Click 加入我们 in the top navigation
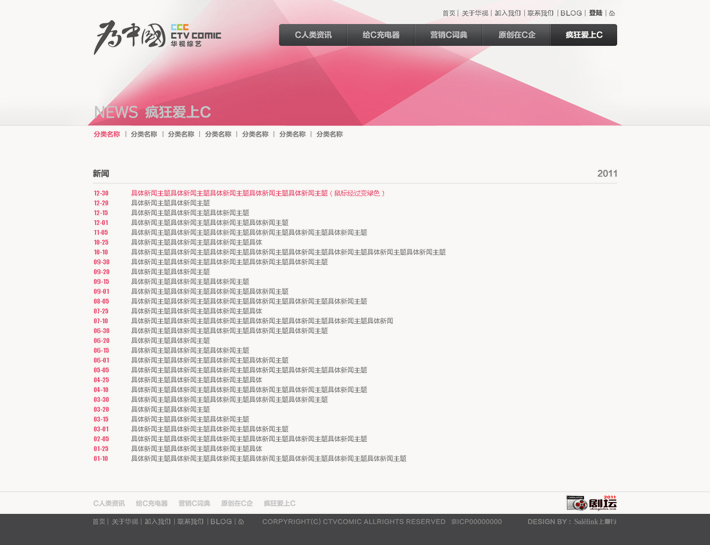 (x=508, y=14)
